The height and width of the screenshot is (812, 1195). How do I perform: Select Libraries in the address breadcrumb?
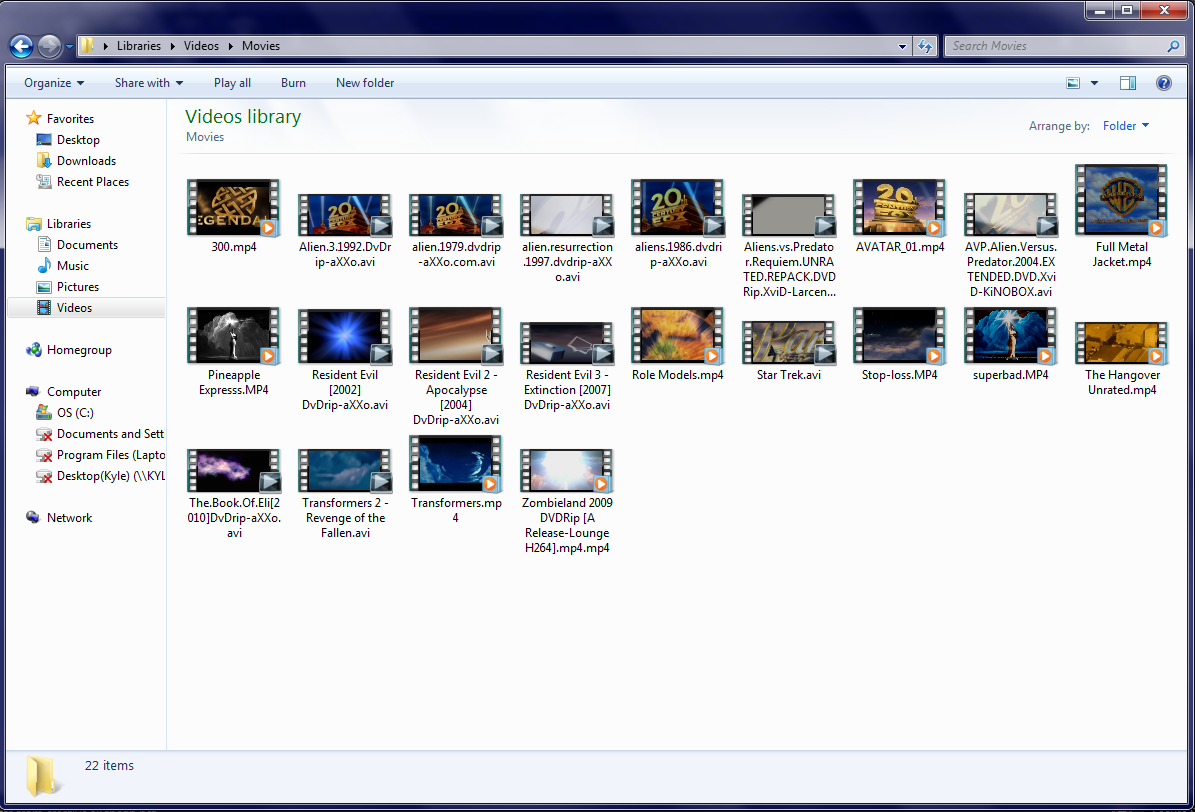click(x=139, y=47)
